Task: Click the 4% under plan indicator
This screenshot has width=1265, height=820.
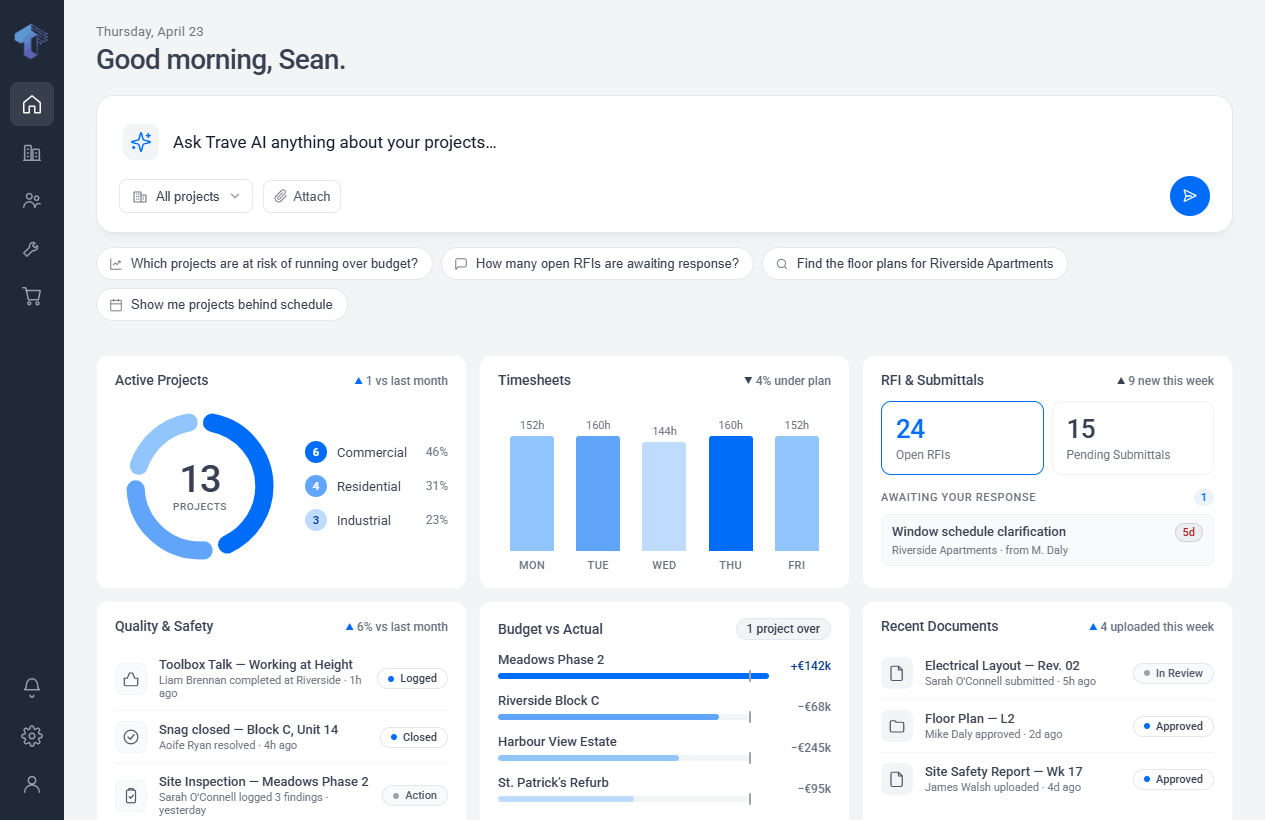Action: (787, 381)
